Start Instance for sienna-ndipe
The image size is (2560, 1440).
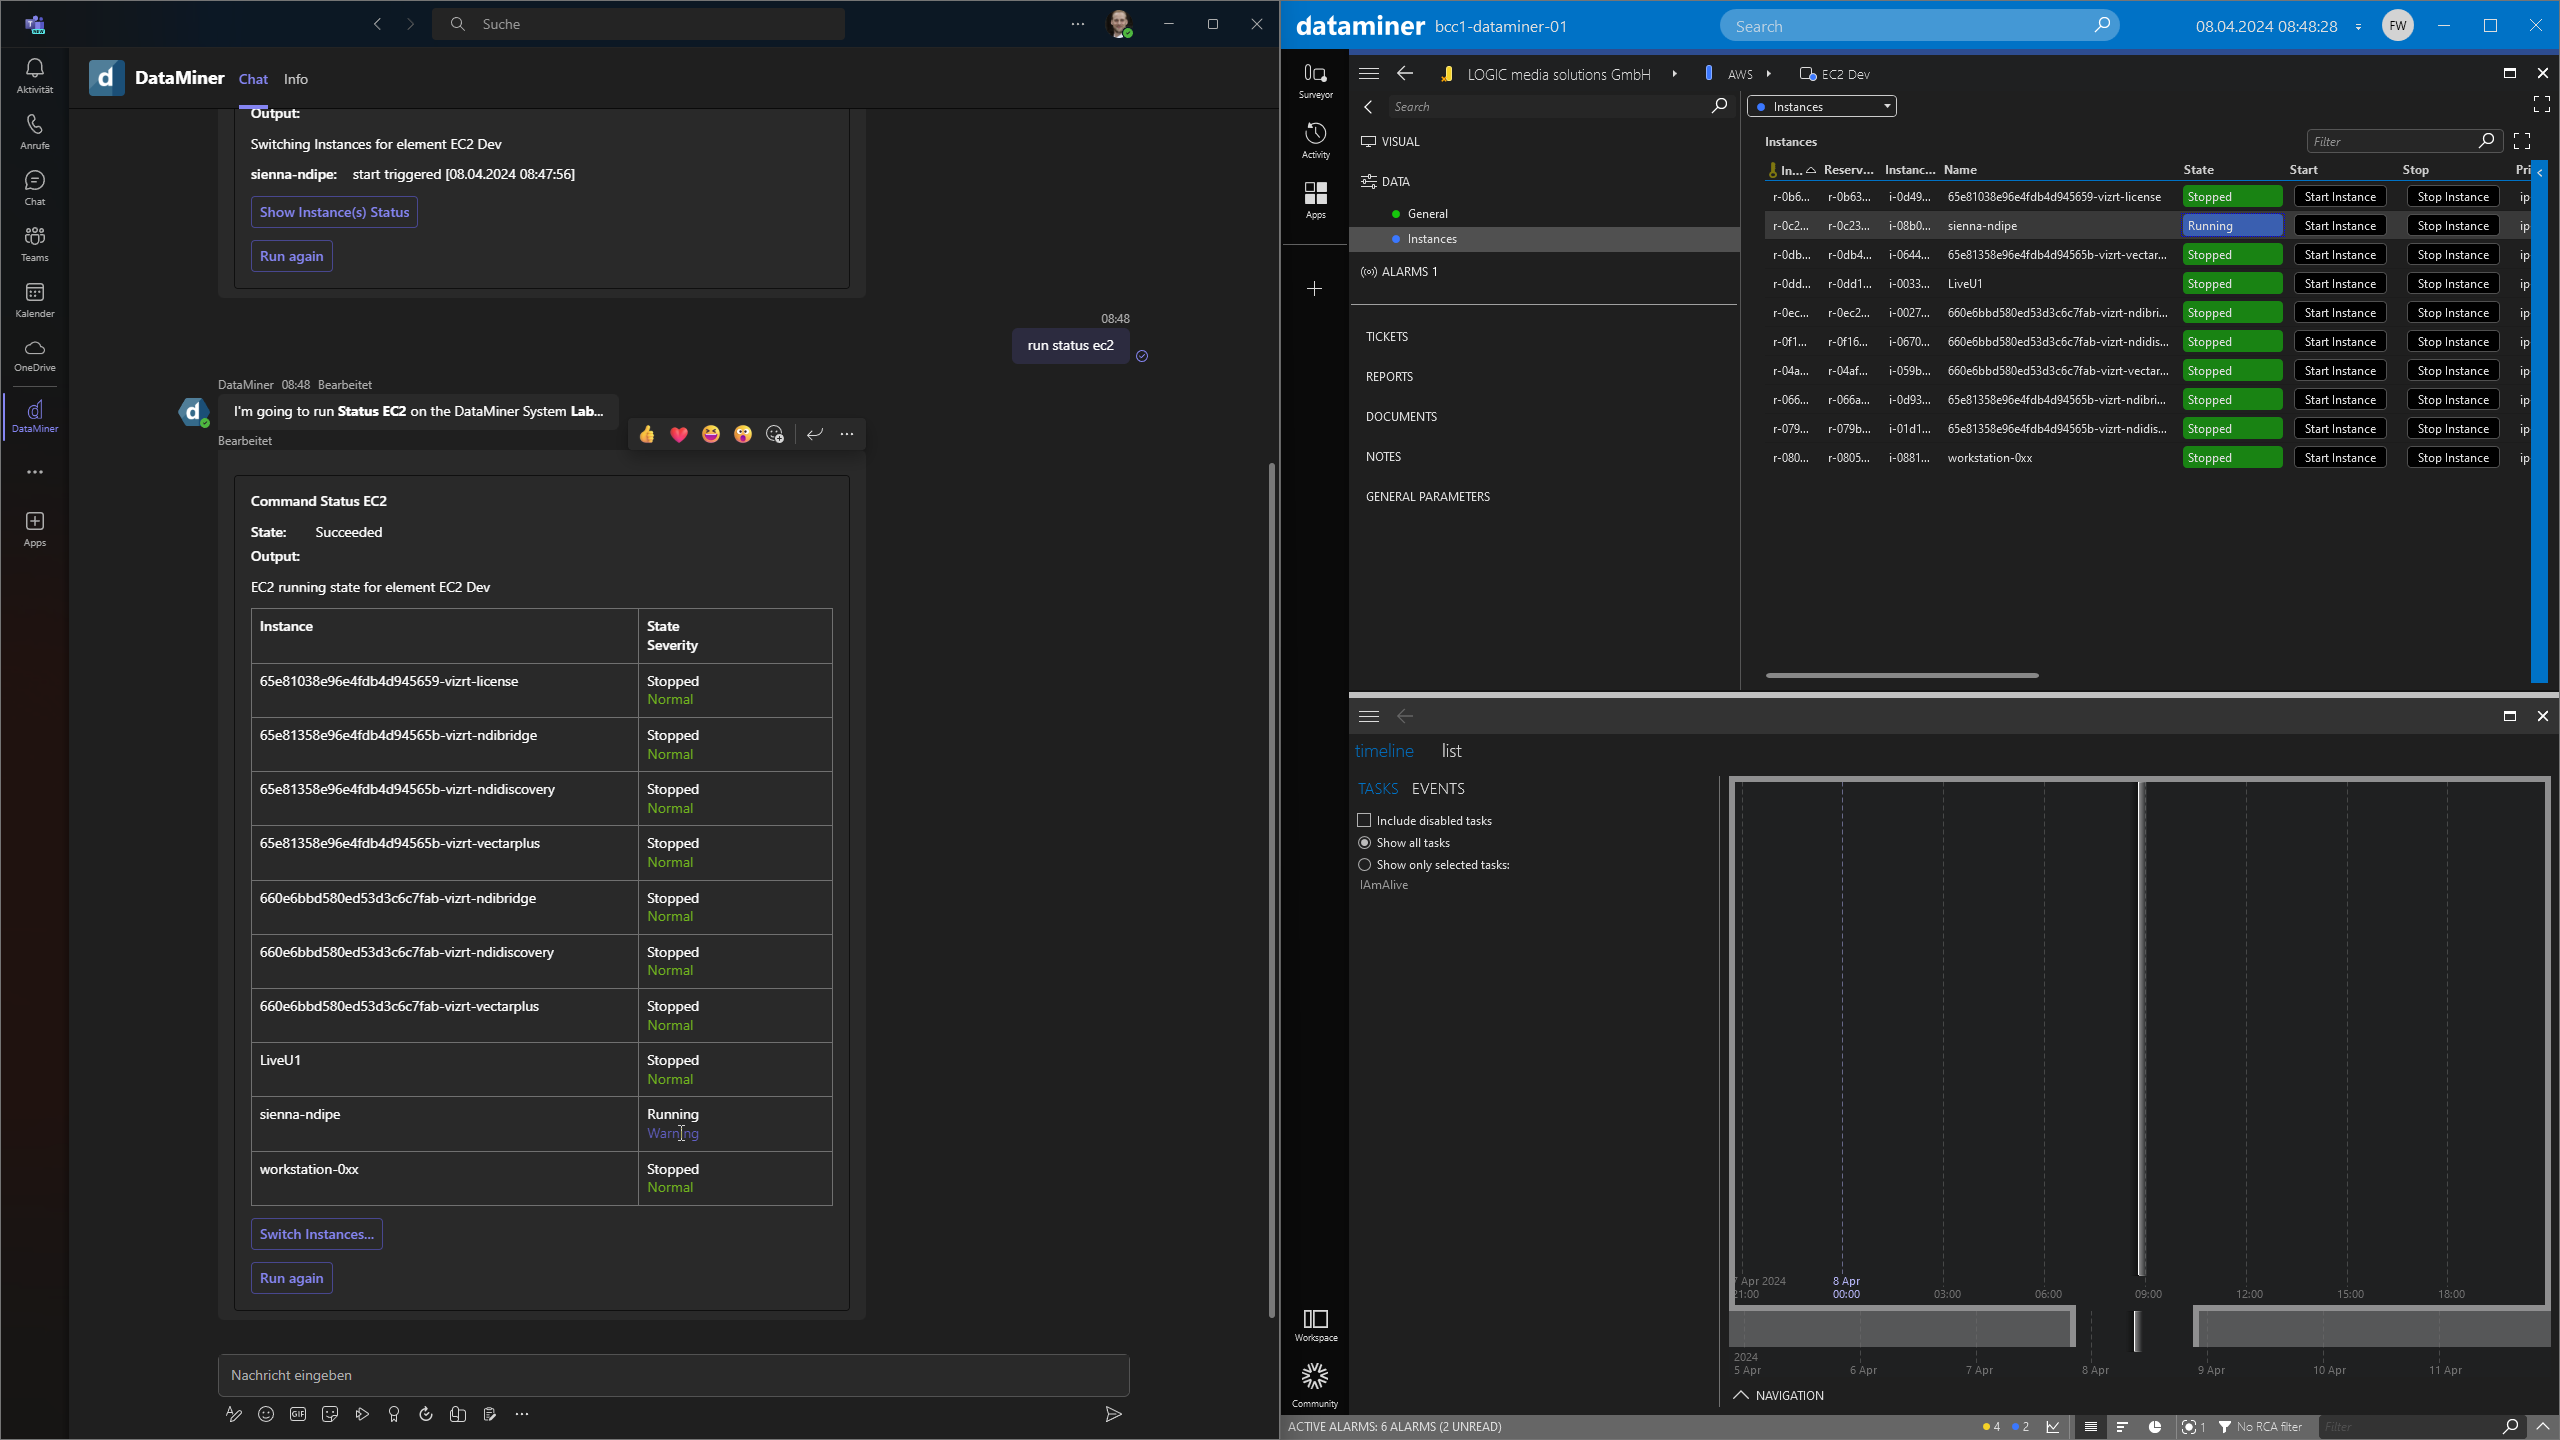tap(2340, 226)
